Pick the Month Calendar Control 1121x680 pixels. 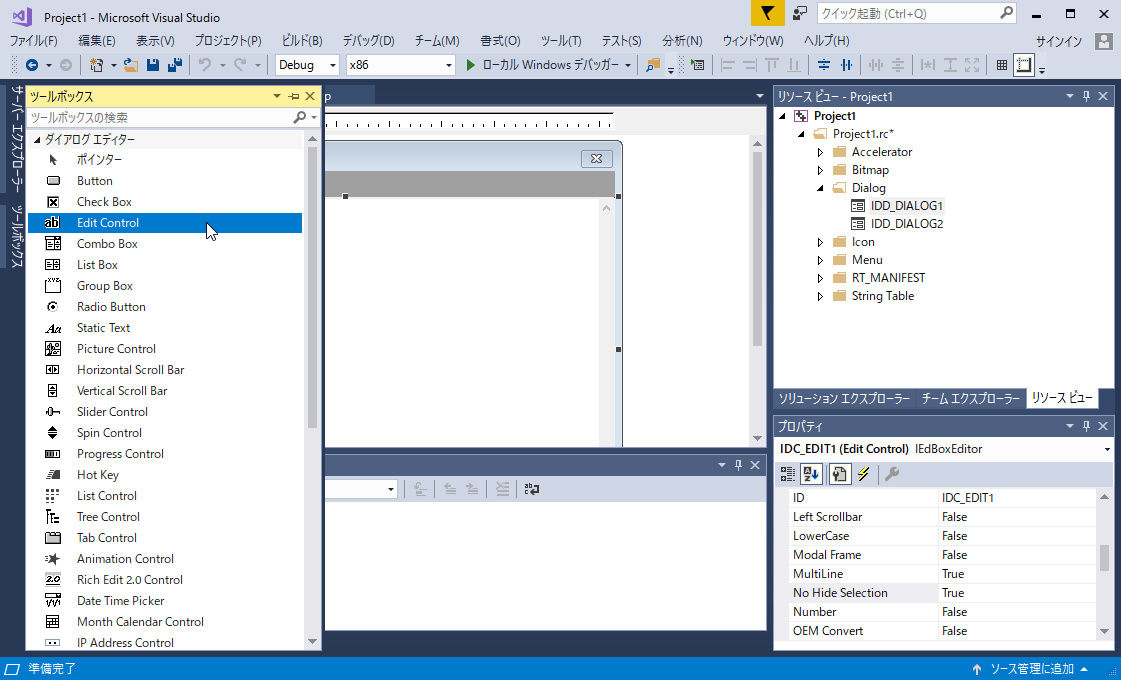pos(164,622)
